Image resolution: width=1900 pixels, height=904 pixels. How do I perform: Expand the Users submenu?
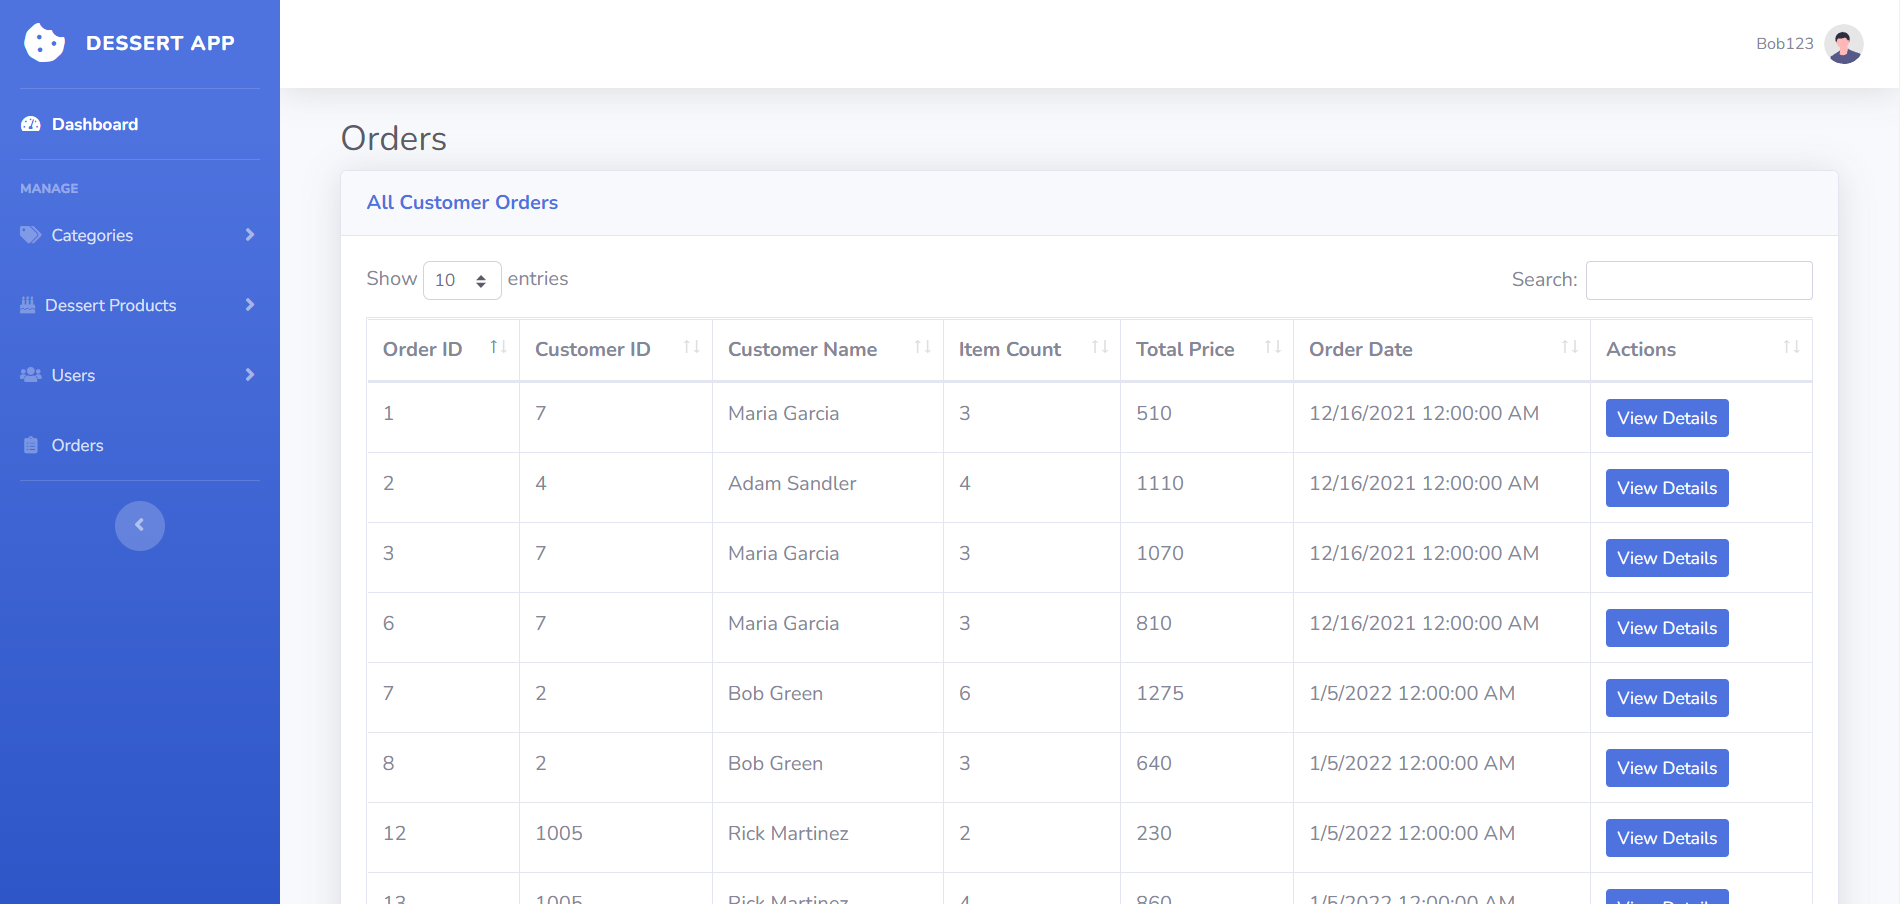click(249, 374)
